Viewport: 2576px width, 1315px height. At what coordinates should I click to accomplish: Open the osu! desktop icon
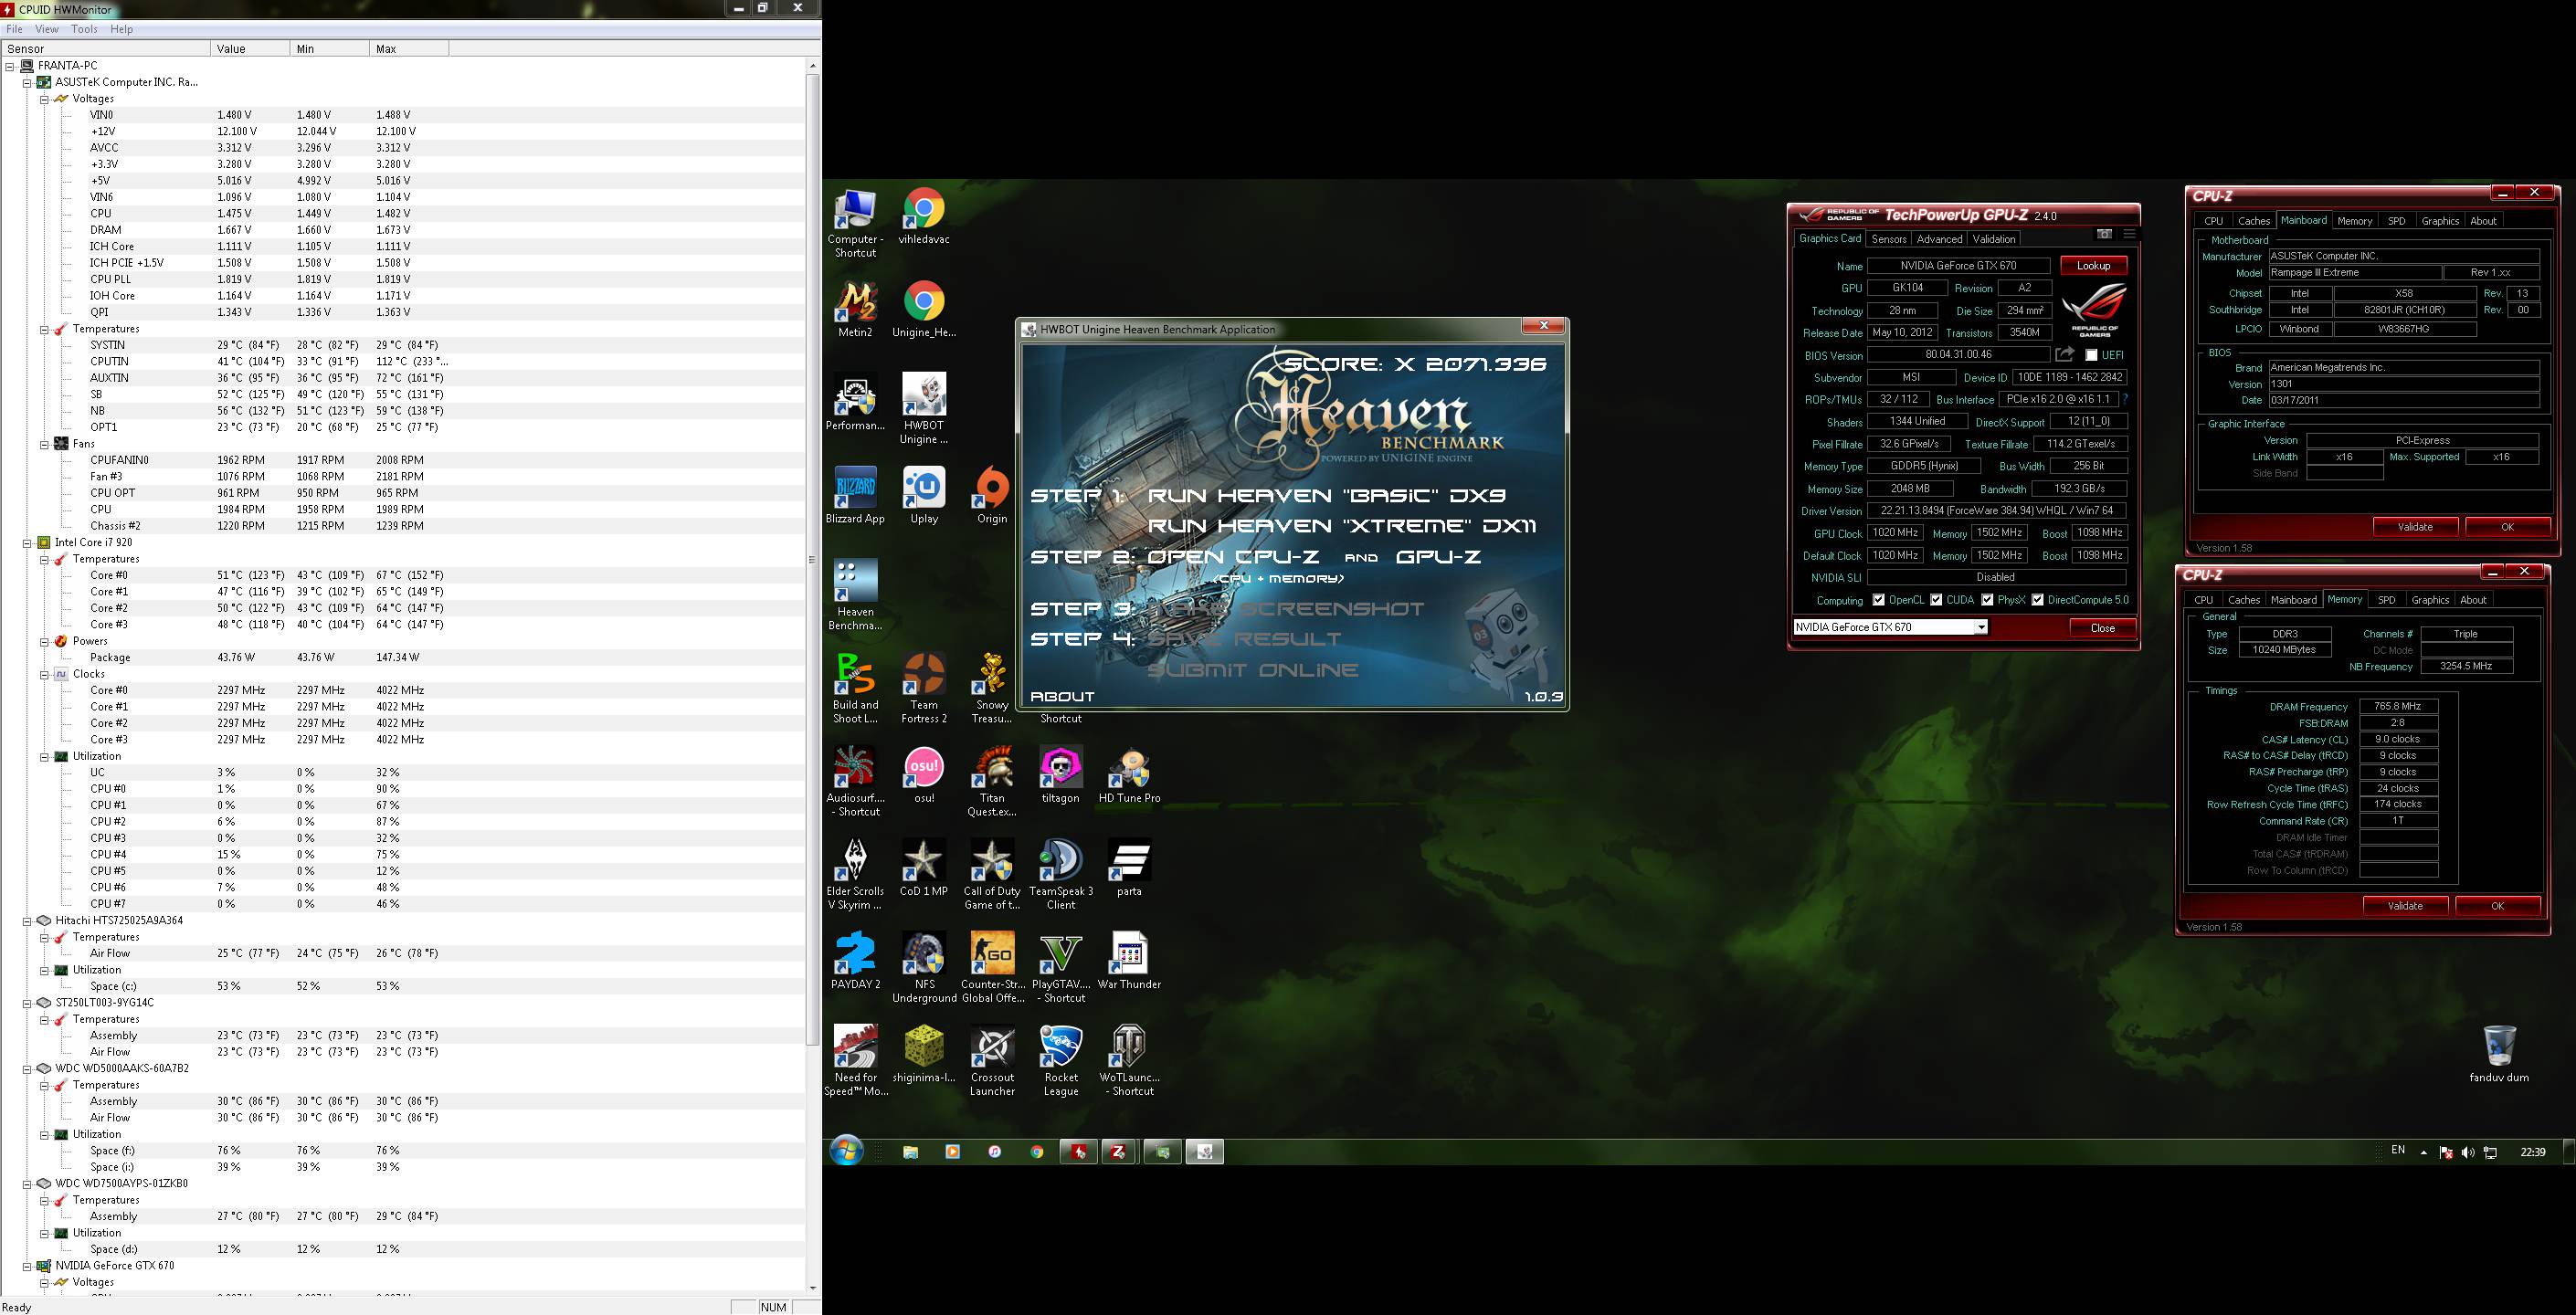pyautogui.click(x=924, y=775)
